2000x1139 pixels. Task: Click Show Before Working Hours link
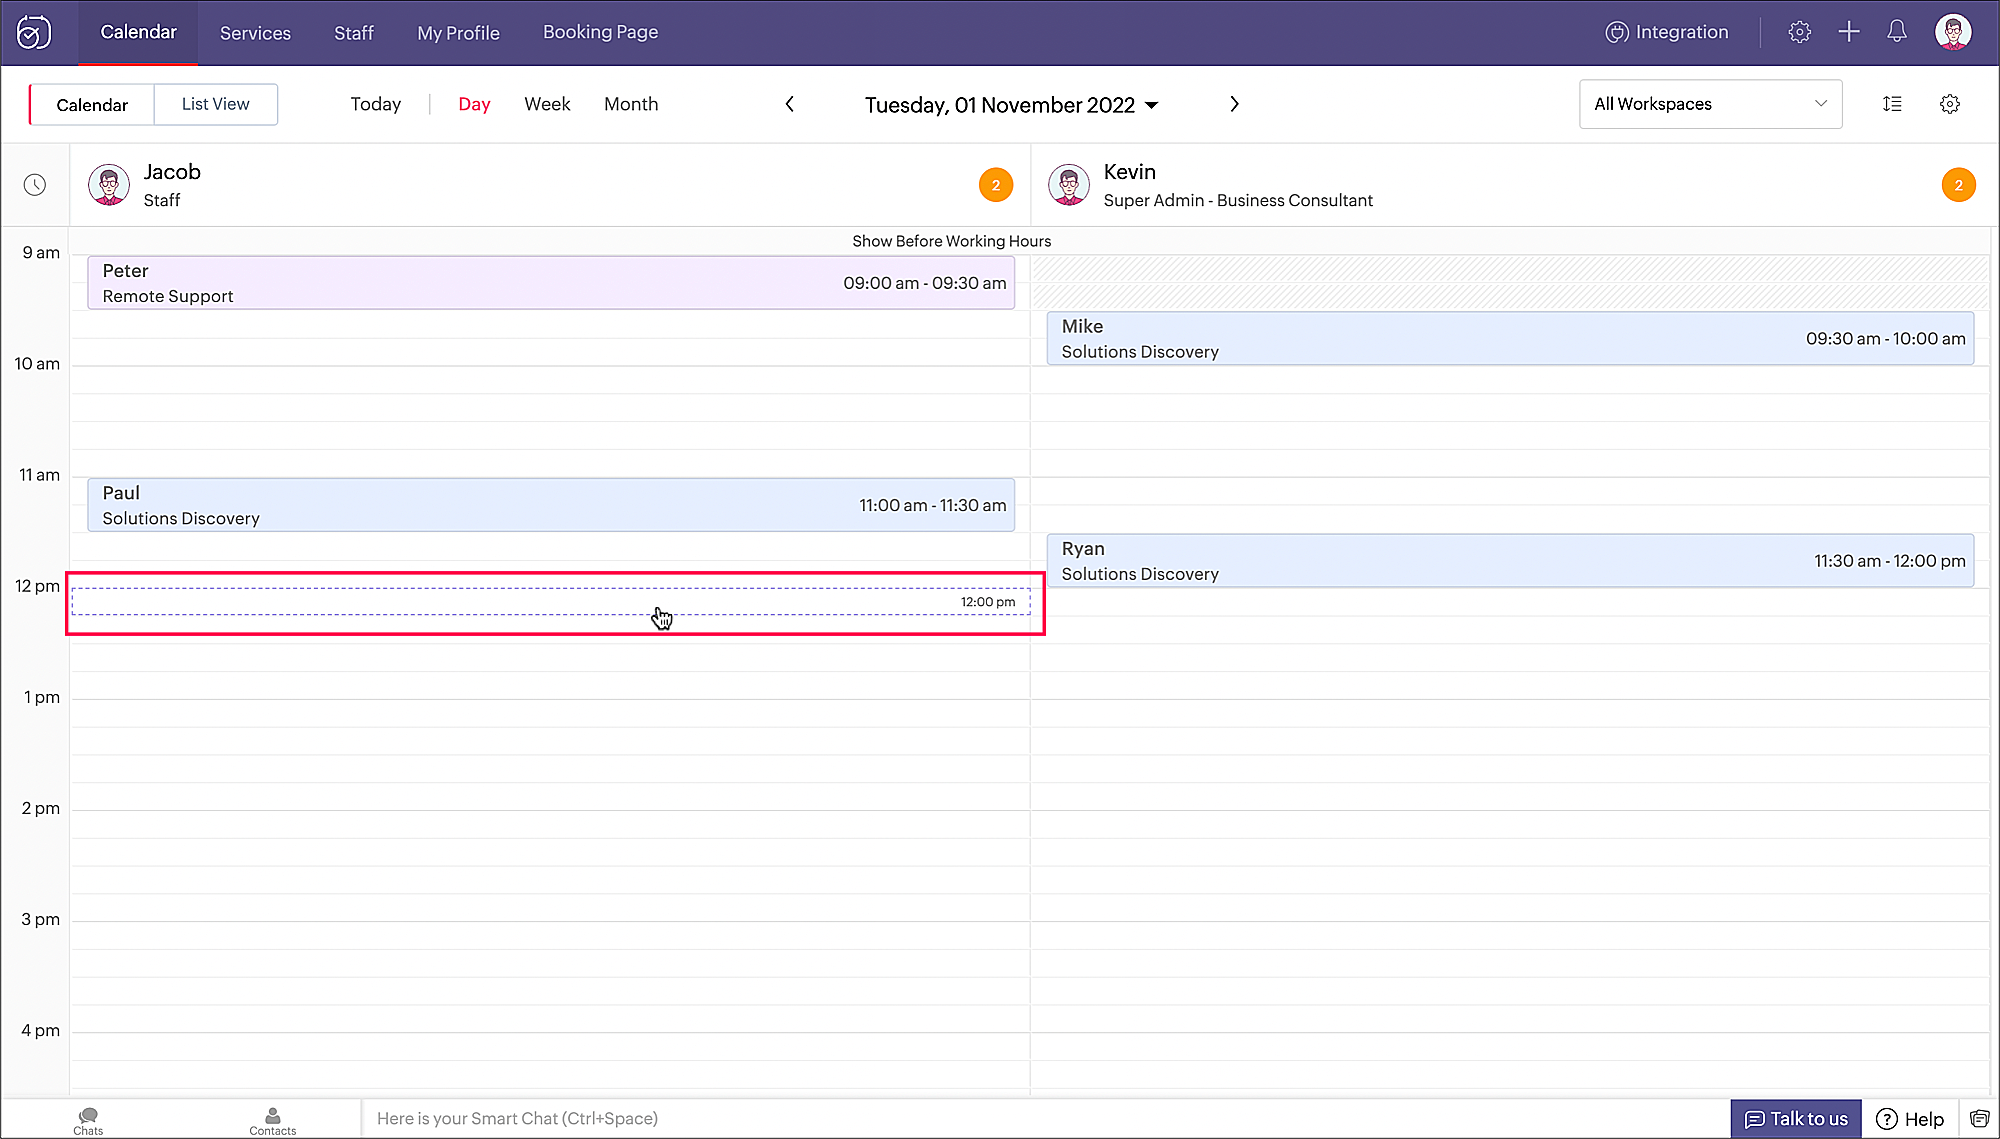(951, 241)
